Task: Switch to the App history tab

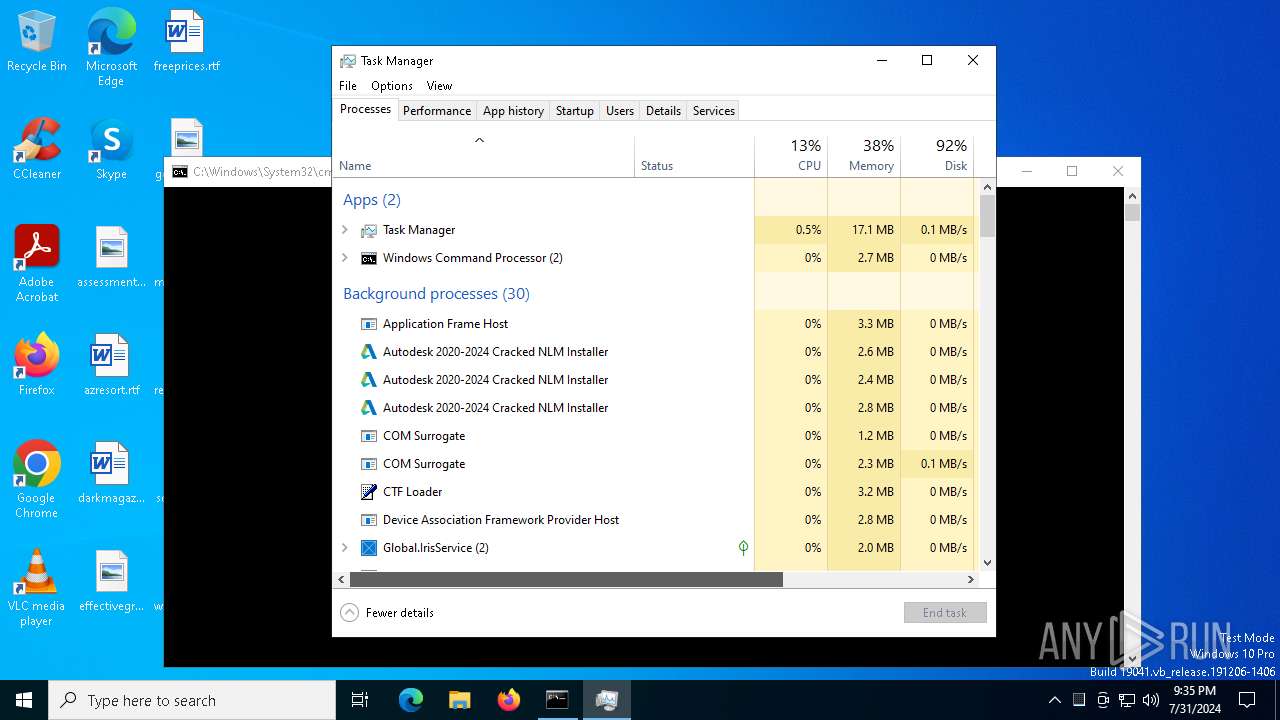Action: pyautogui.click(x=513, y=111)
